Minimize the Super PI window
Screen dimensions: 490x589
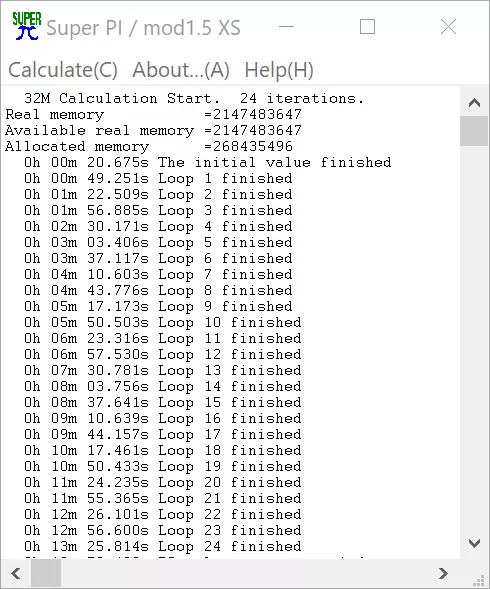(x=286, y=27)
